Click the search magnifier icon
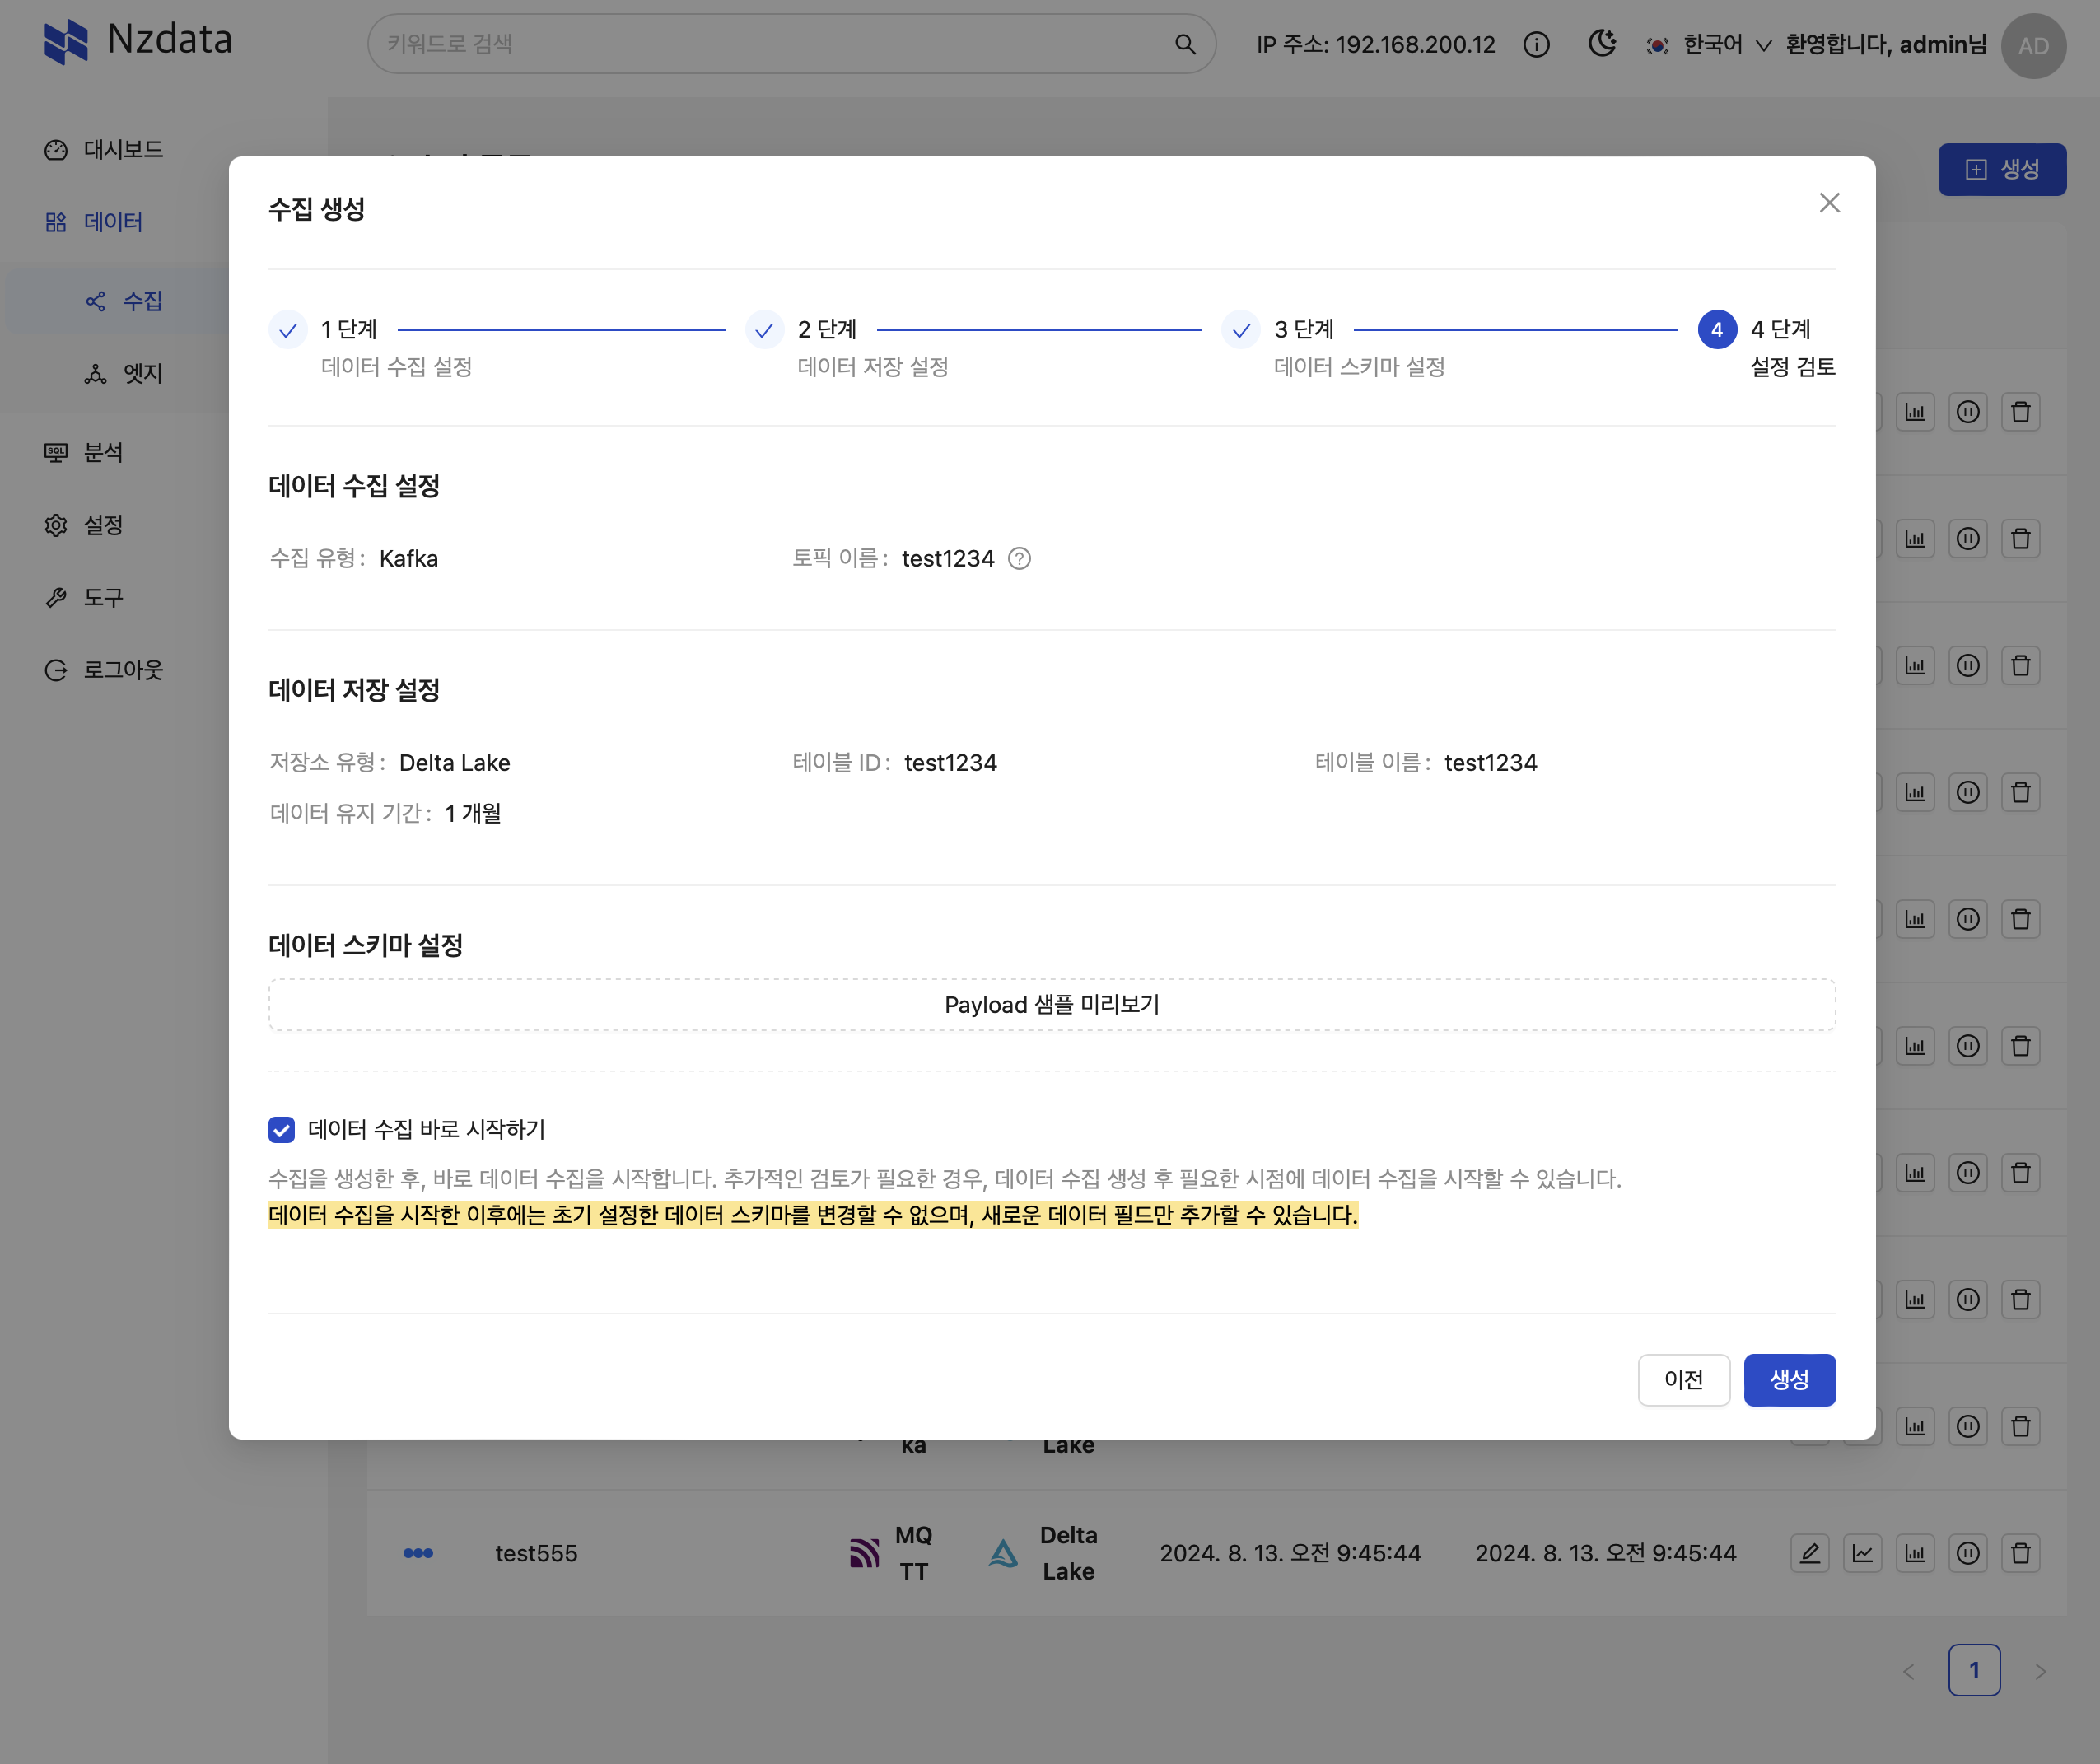This screenshot has width=2100, height=1764. [1185, 44]
